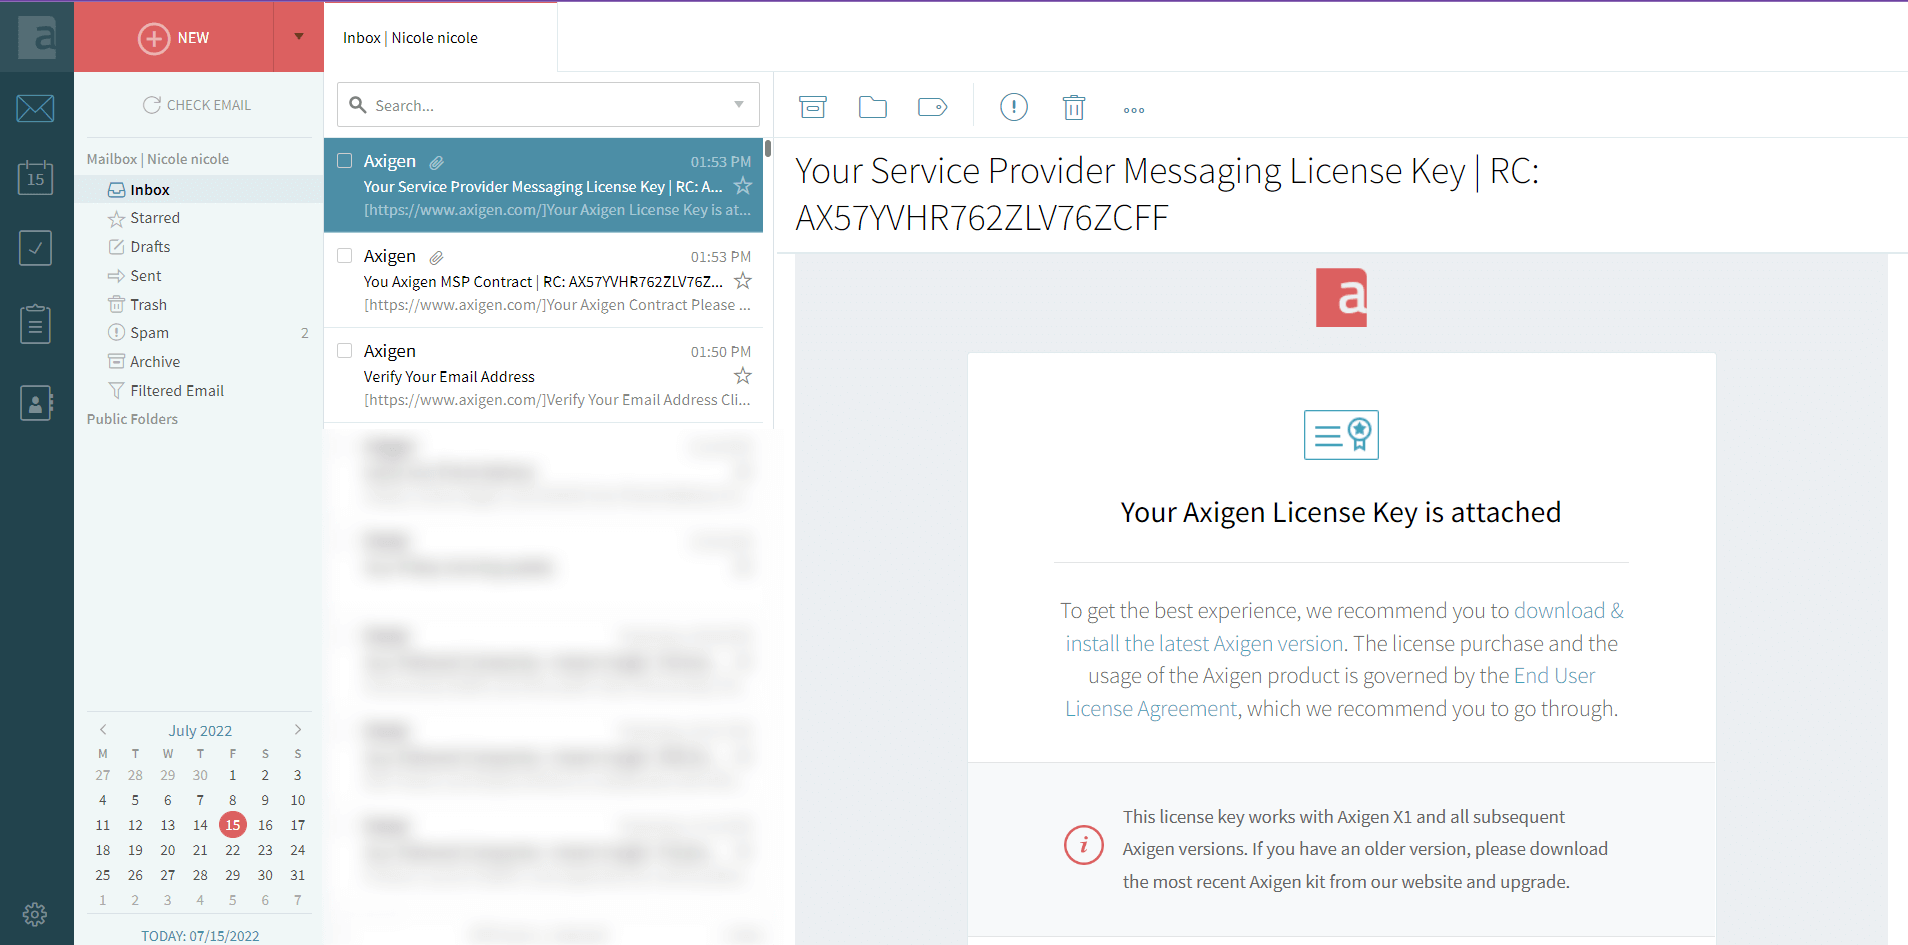This screenshot has height=945, width=1908.
Task: Check the MSP Contract email checkbox
Action: point(345,256)
